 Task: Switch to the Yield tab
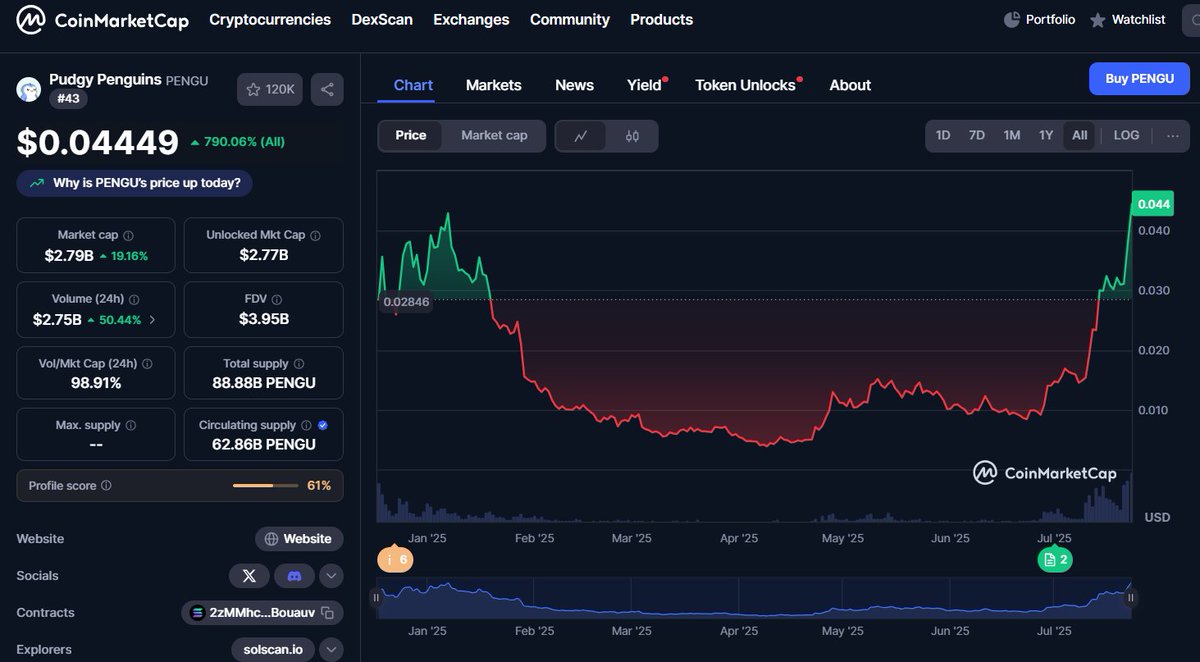pyautogui.click(x=645, y=85)
